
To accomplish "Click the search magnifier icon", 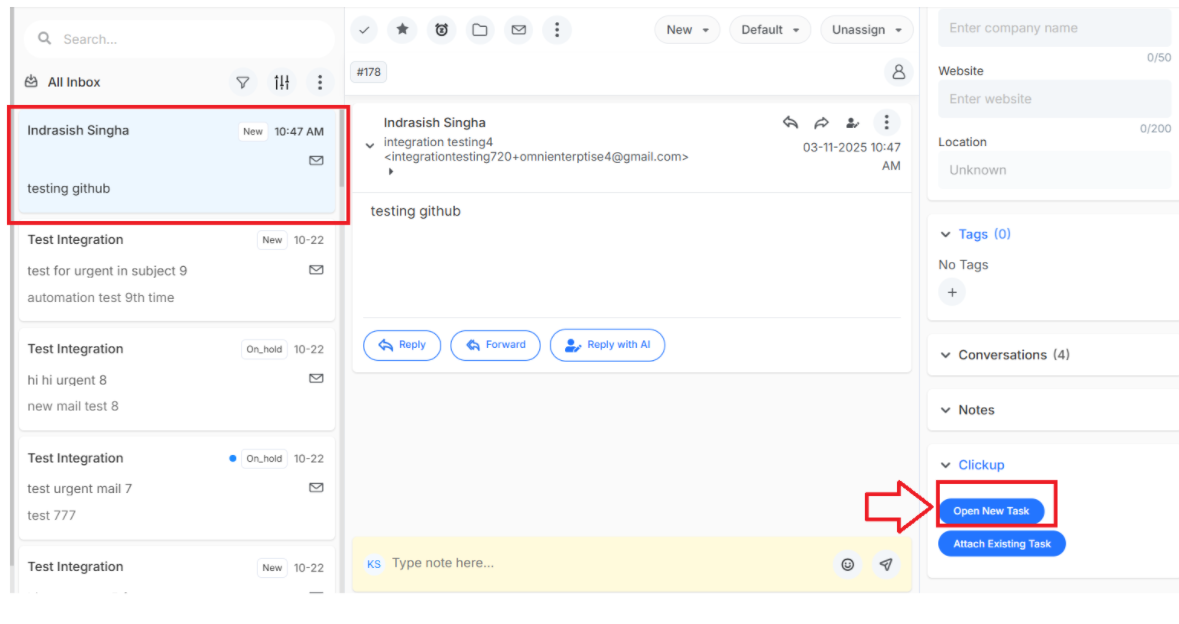I will point(44,38).
